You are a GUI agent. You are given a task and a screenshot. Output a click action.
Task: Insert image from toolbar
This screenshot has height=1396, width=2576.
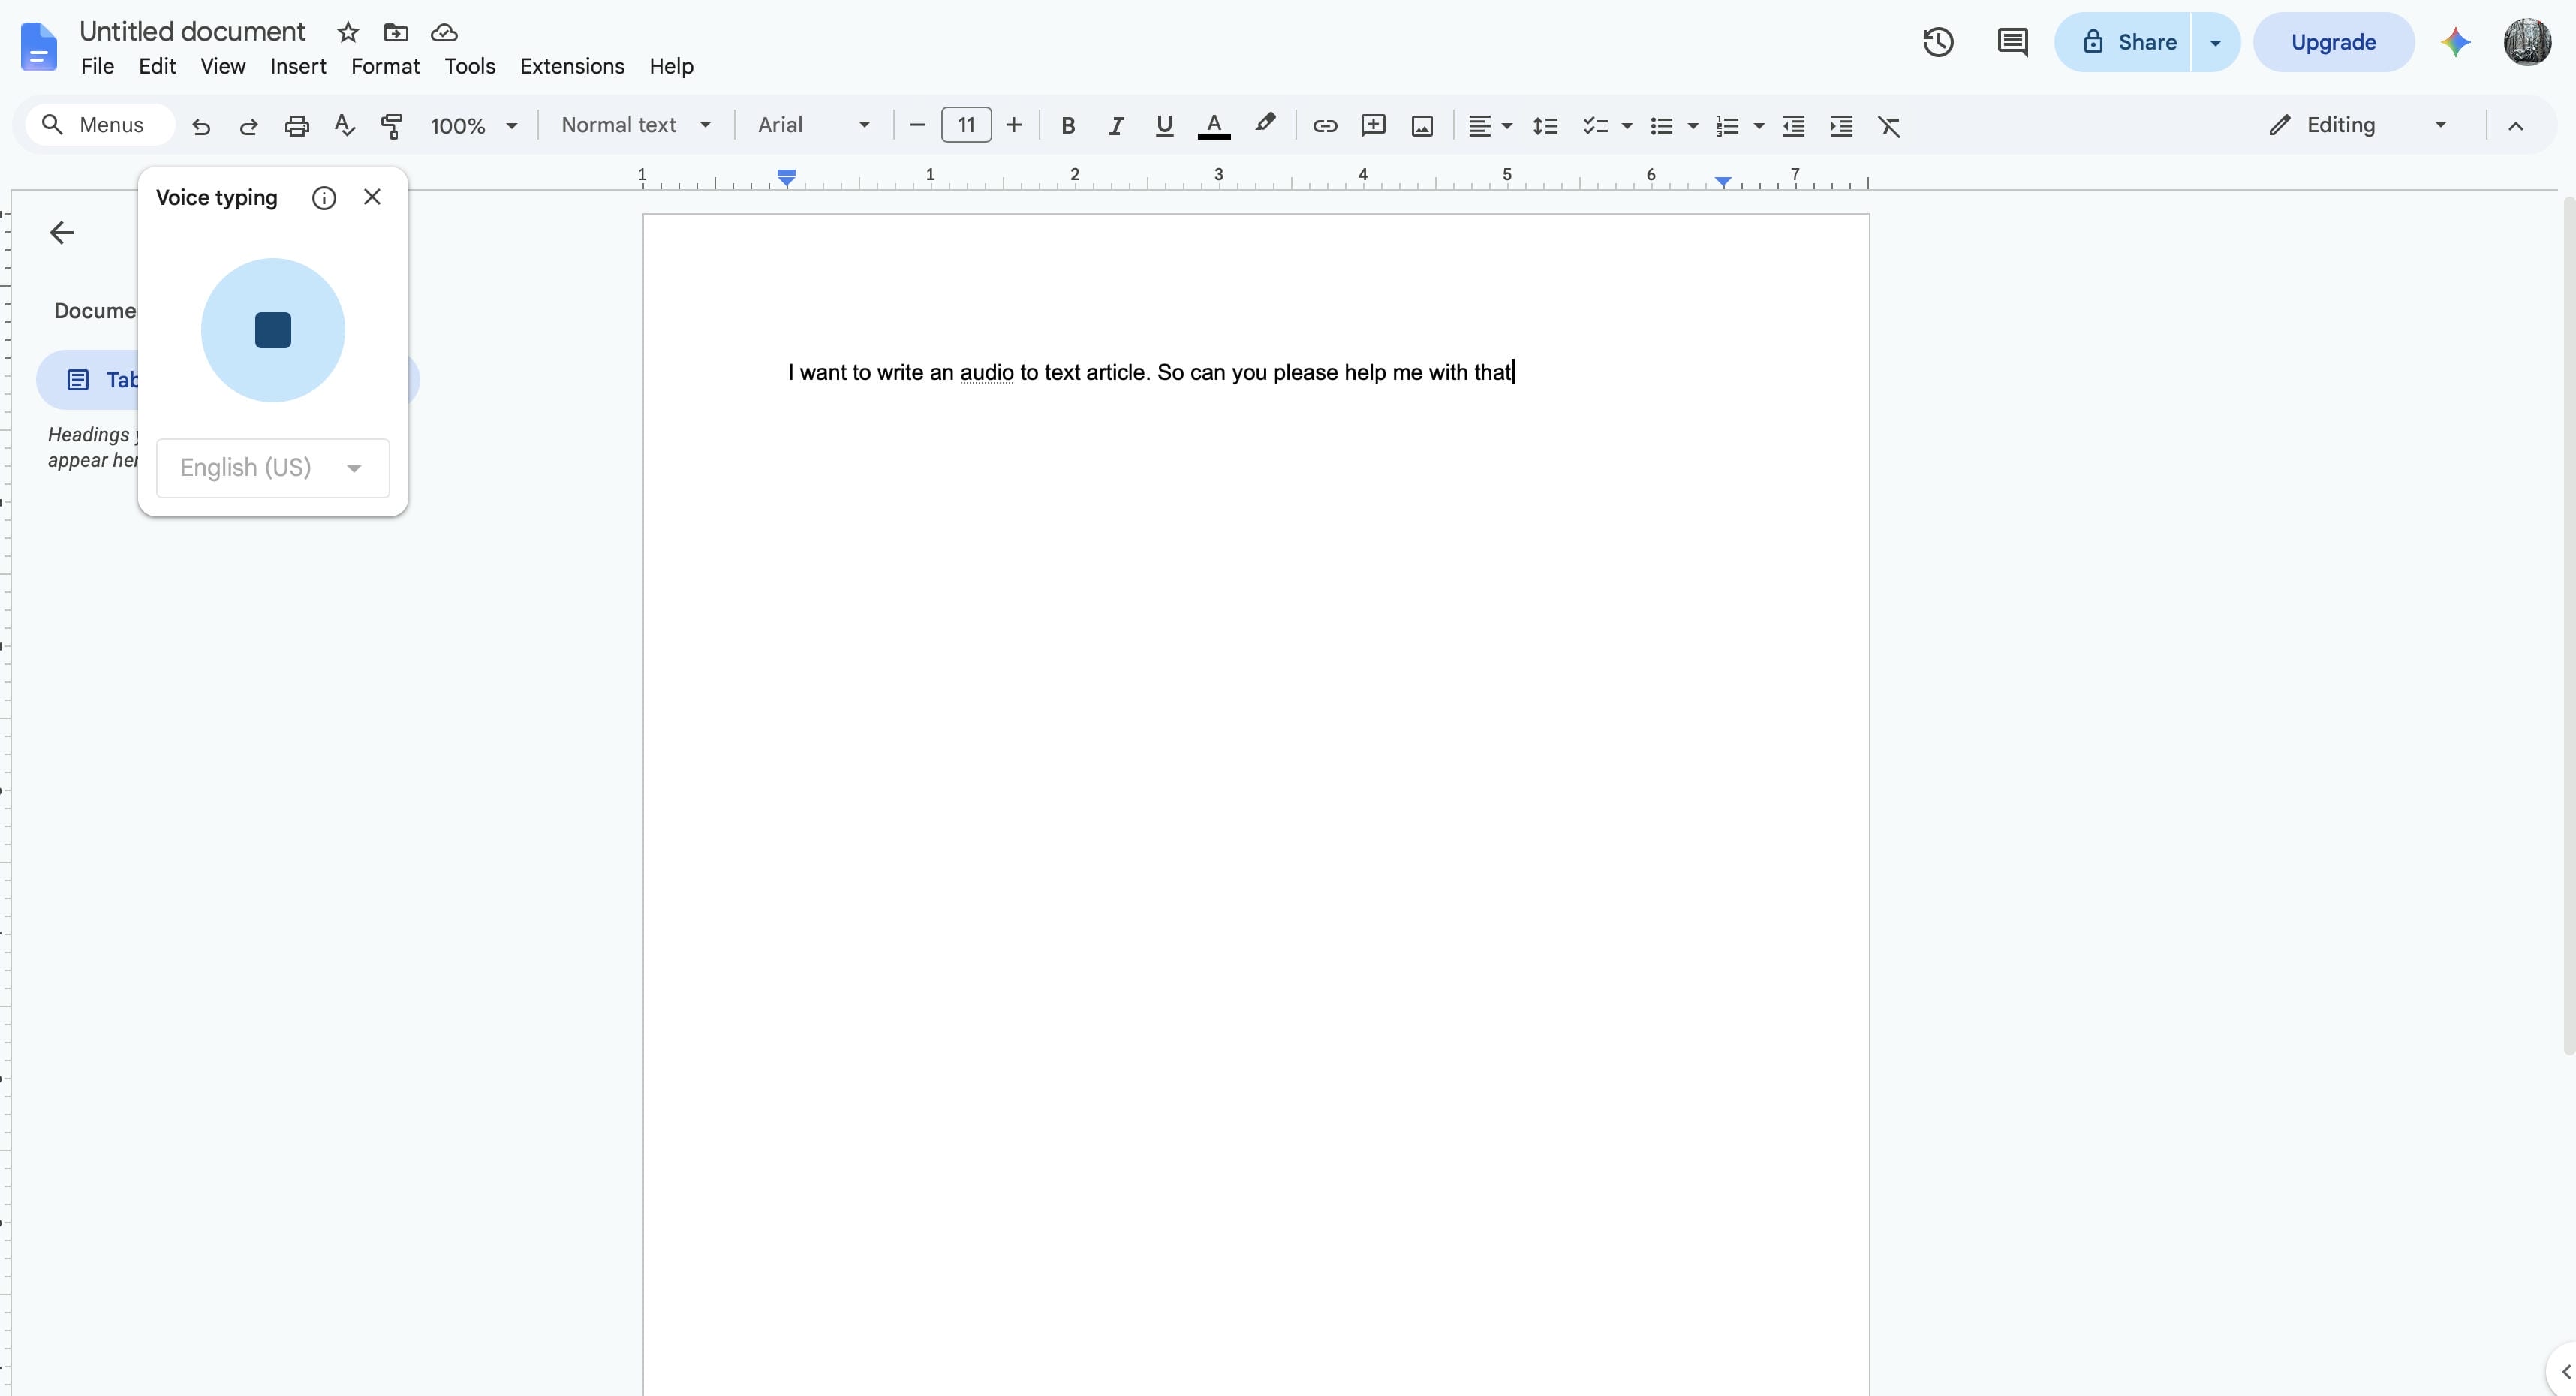[x=1422, y=126]
